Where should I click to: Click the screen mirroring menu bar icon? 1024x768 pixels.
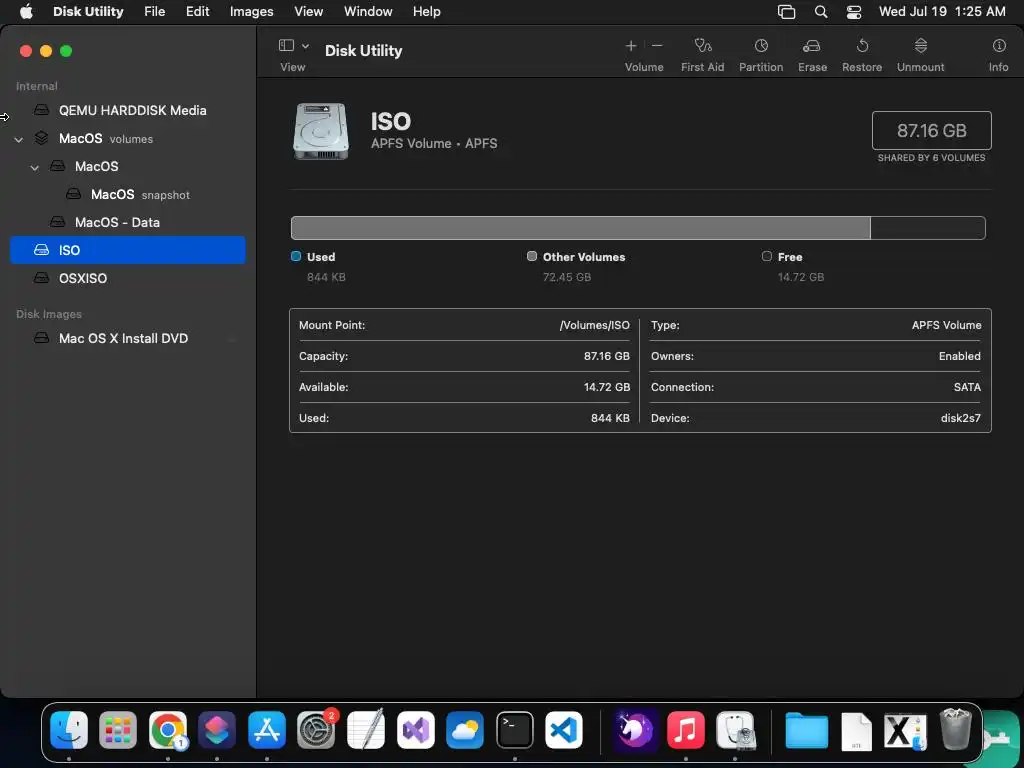tap(786, 12)
